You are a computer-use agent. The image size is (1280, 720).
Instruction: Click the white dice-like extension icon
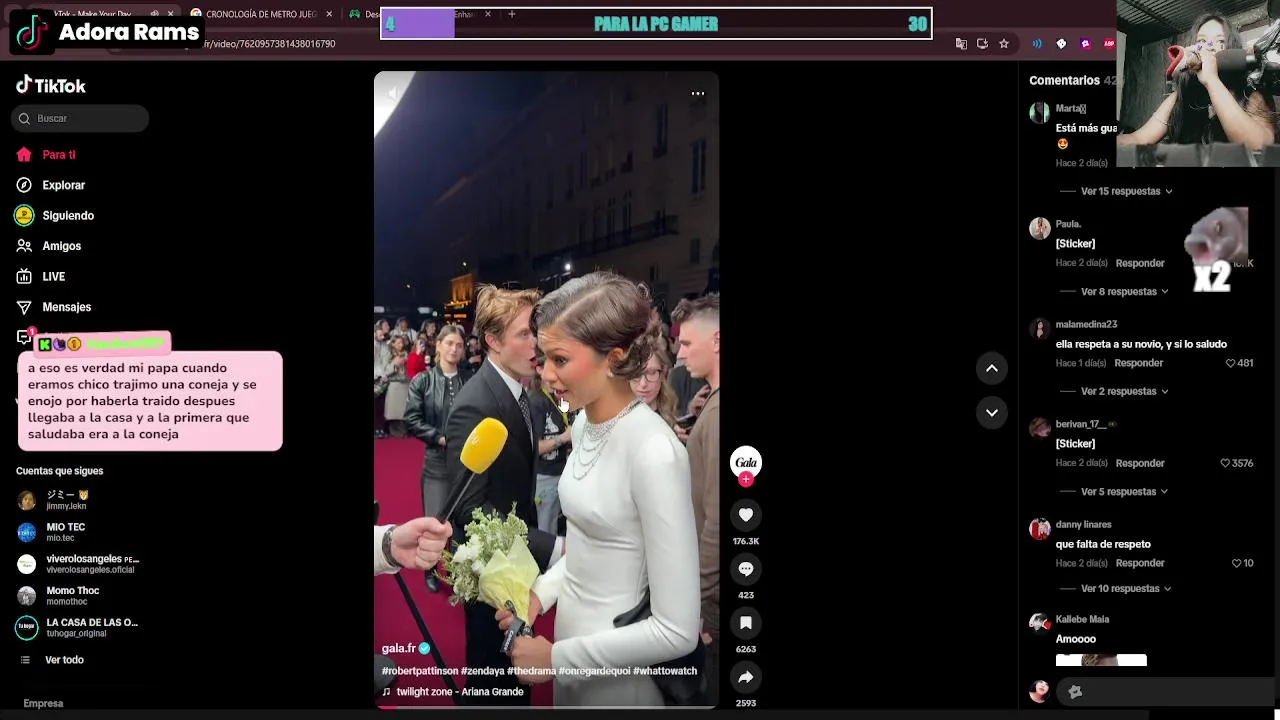(x=1061, y=44)
